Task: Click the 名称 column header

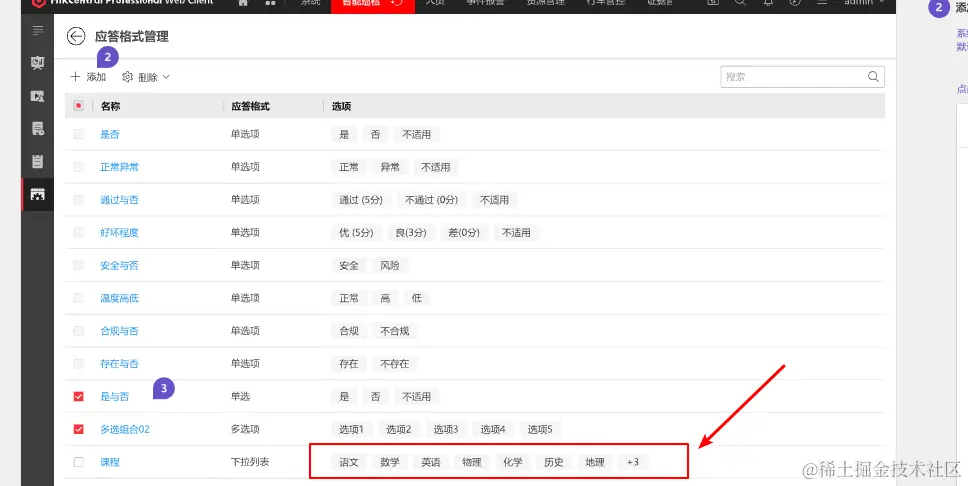Action: tap(111, 106)
